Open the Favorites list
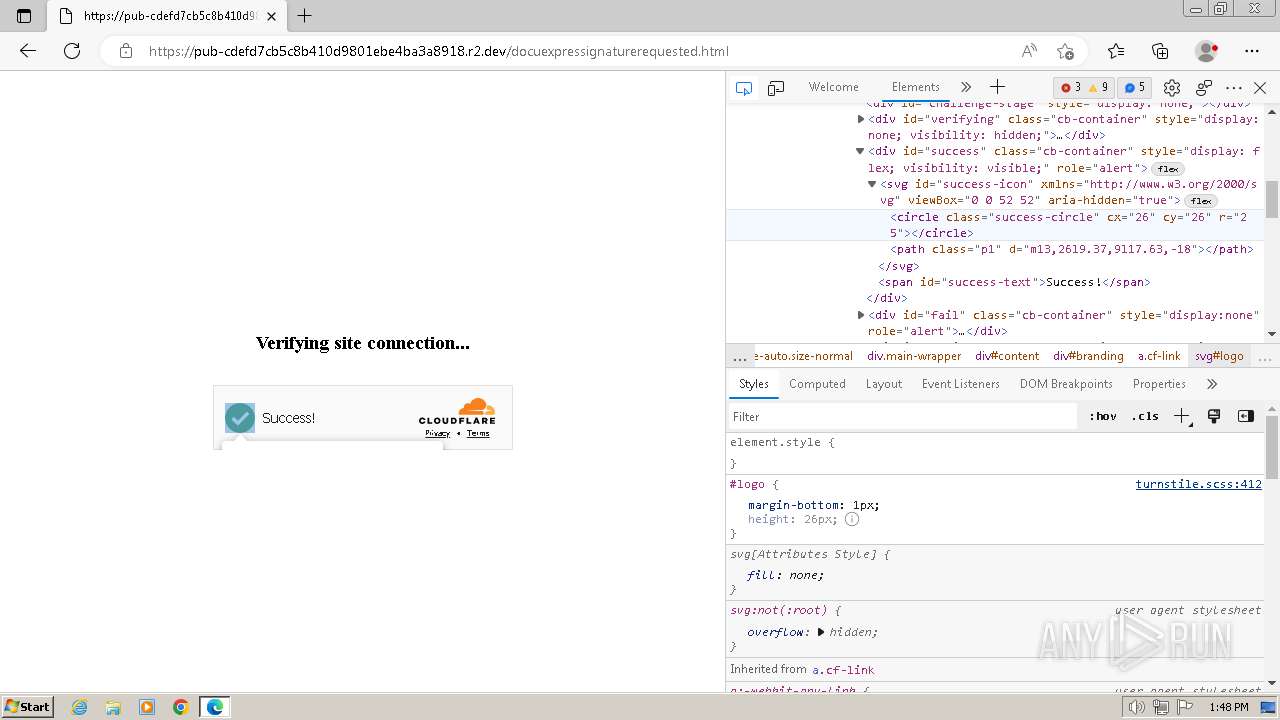 pyautogui.click(x=1116, y=51)
